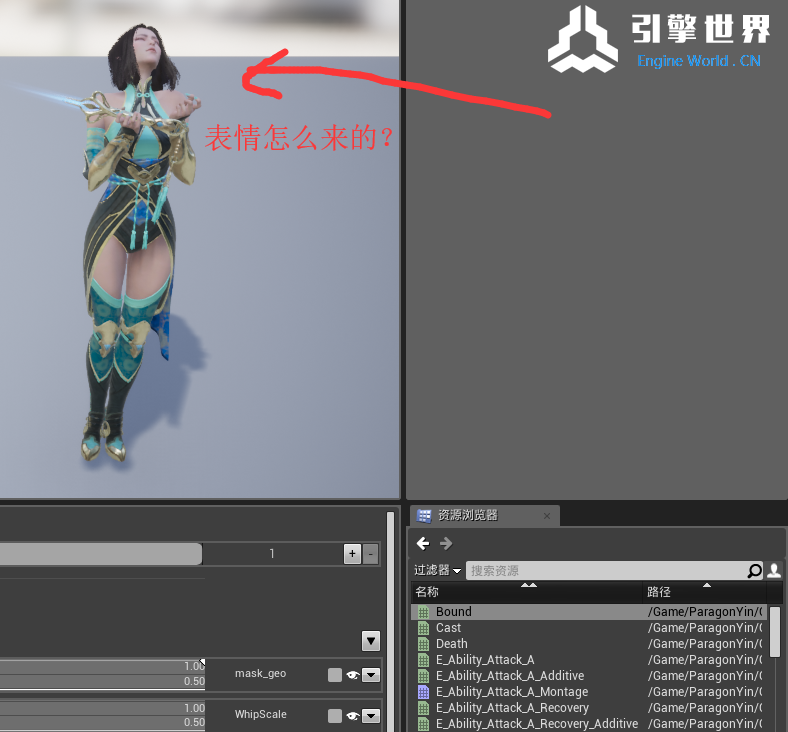788x732 pixels.
Task: Click the 资源浏览器 tab icon
Action: pos(424,515)
